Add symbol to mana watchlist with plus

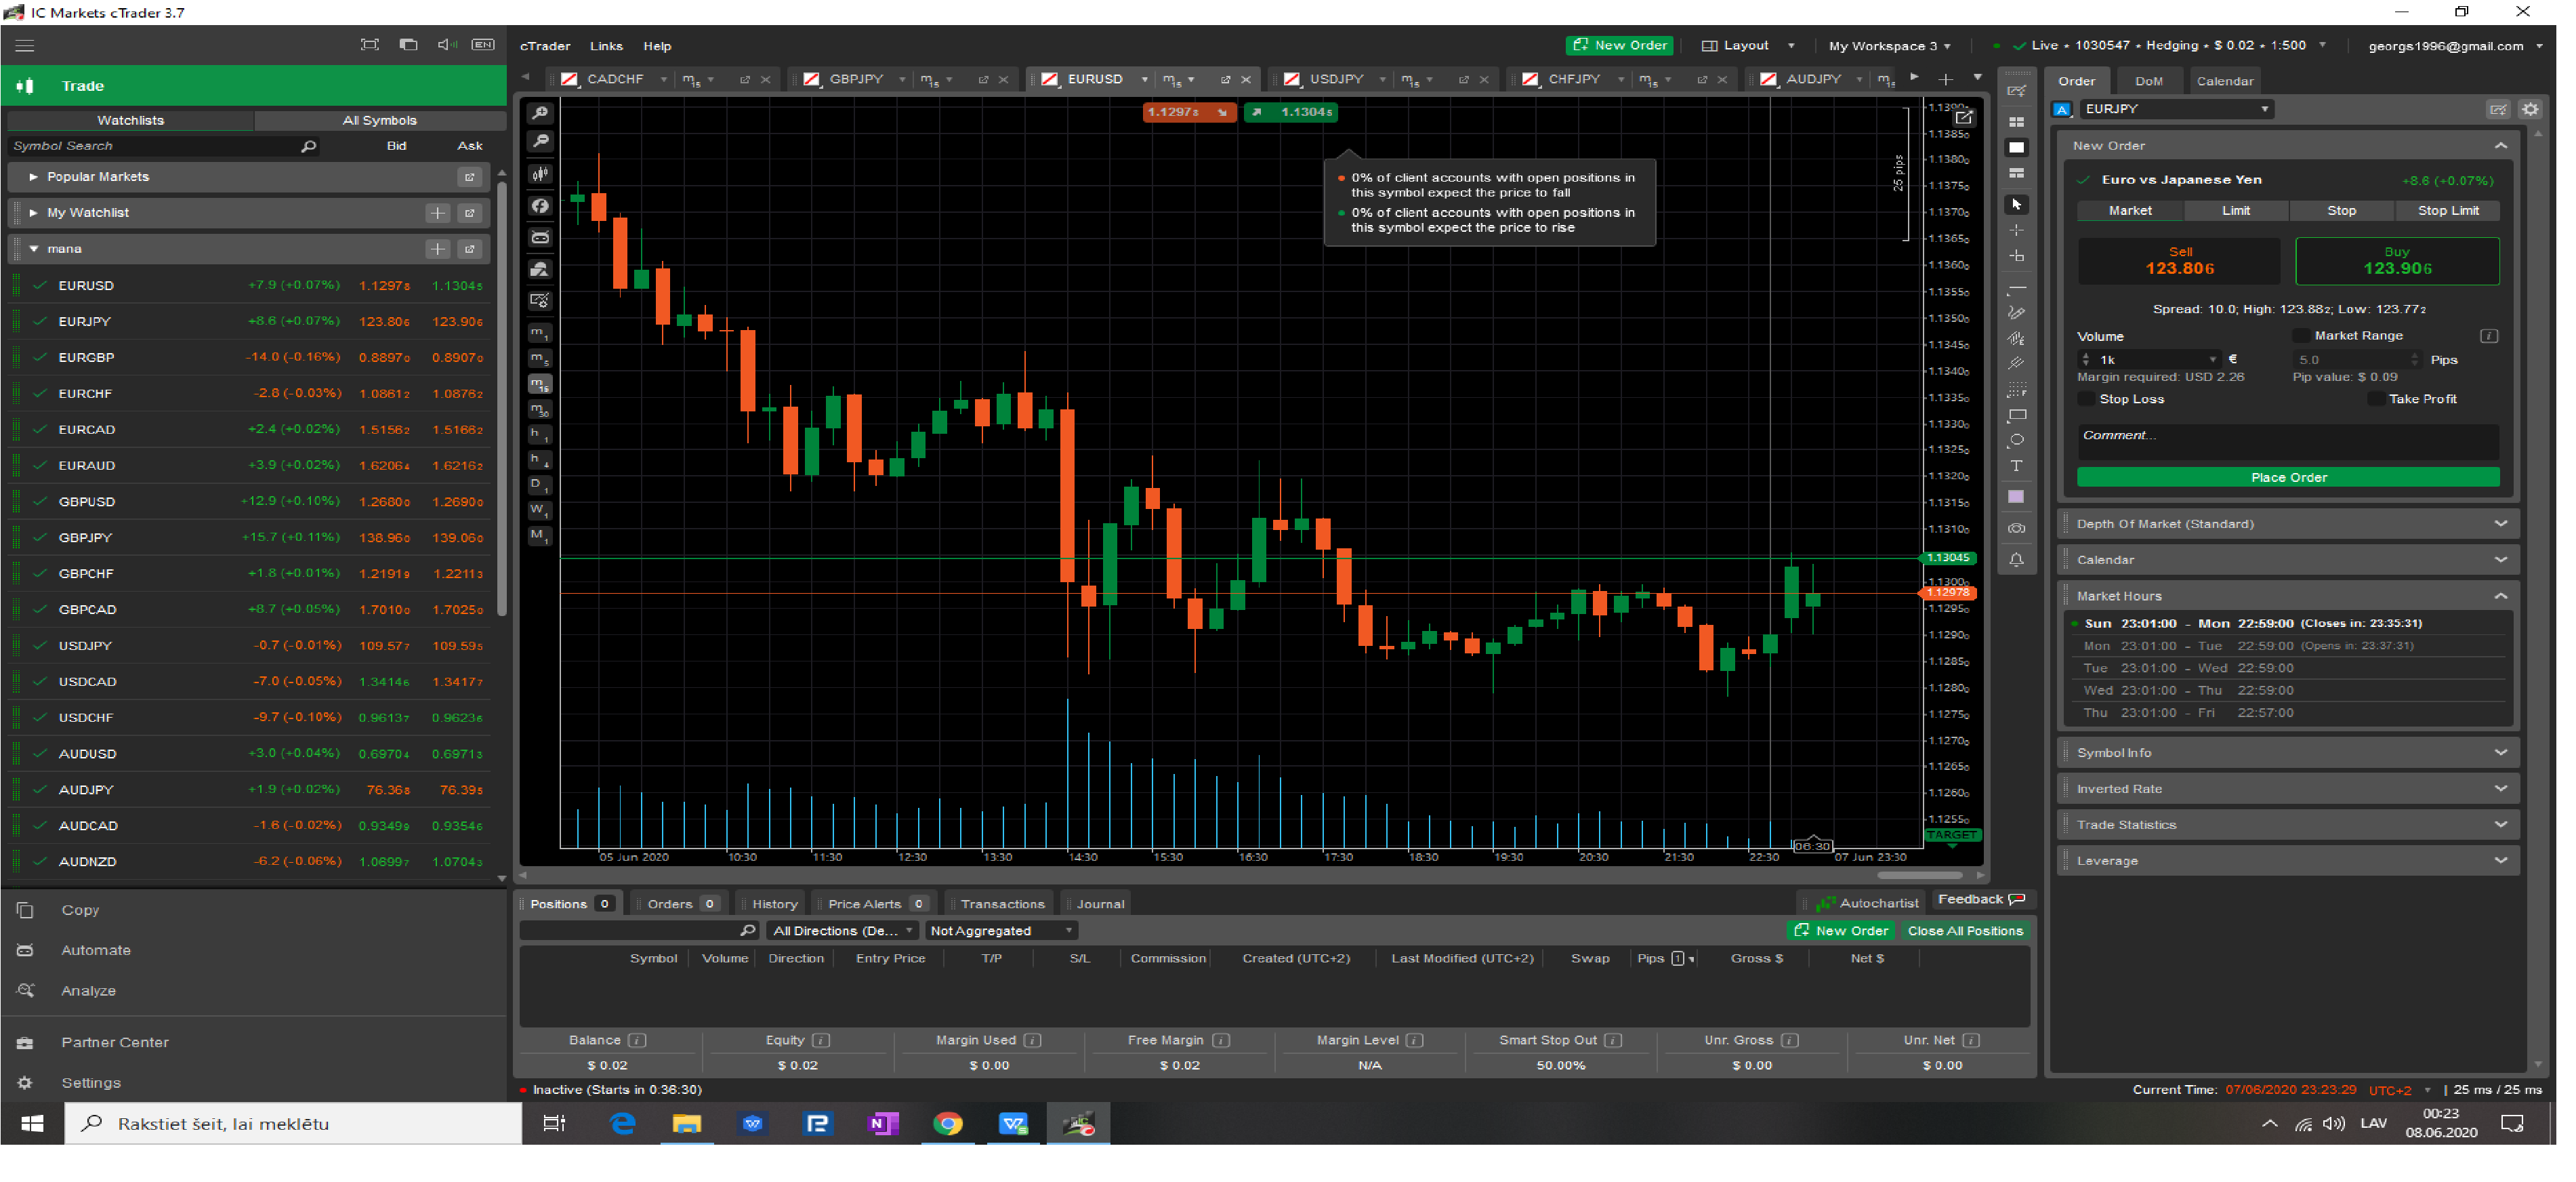pos(437,249)
